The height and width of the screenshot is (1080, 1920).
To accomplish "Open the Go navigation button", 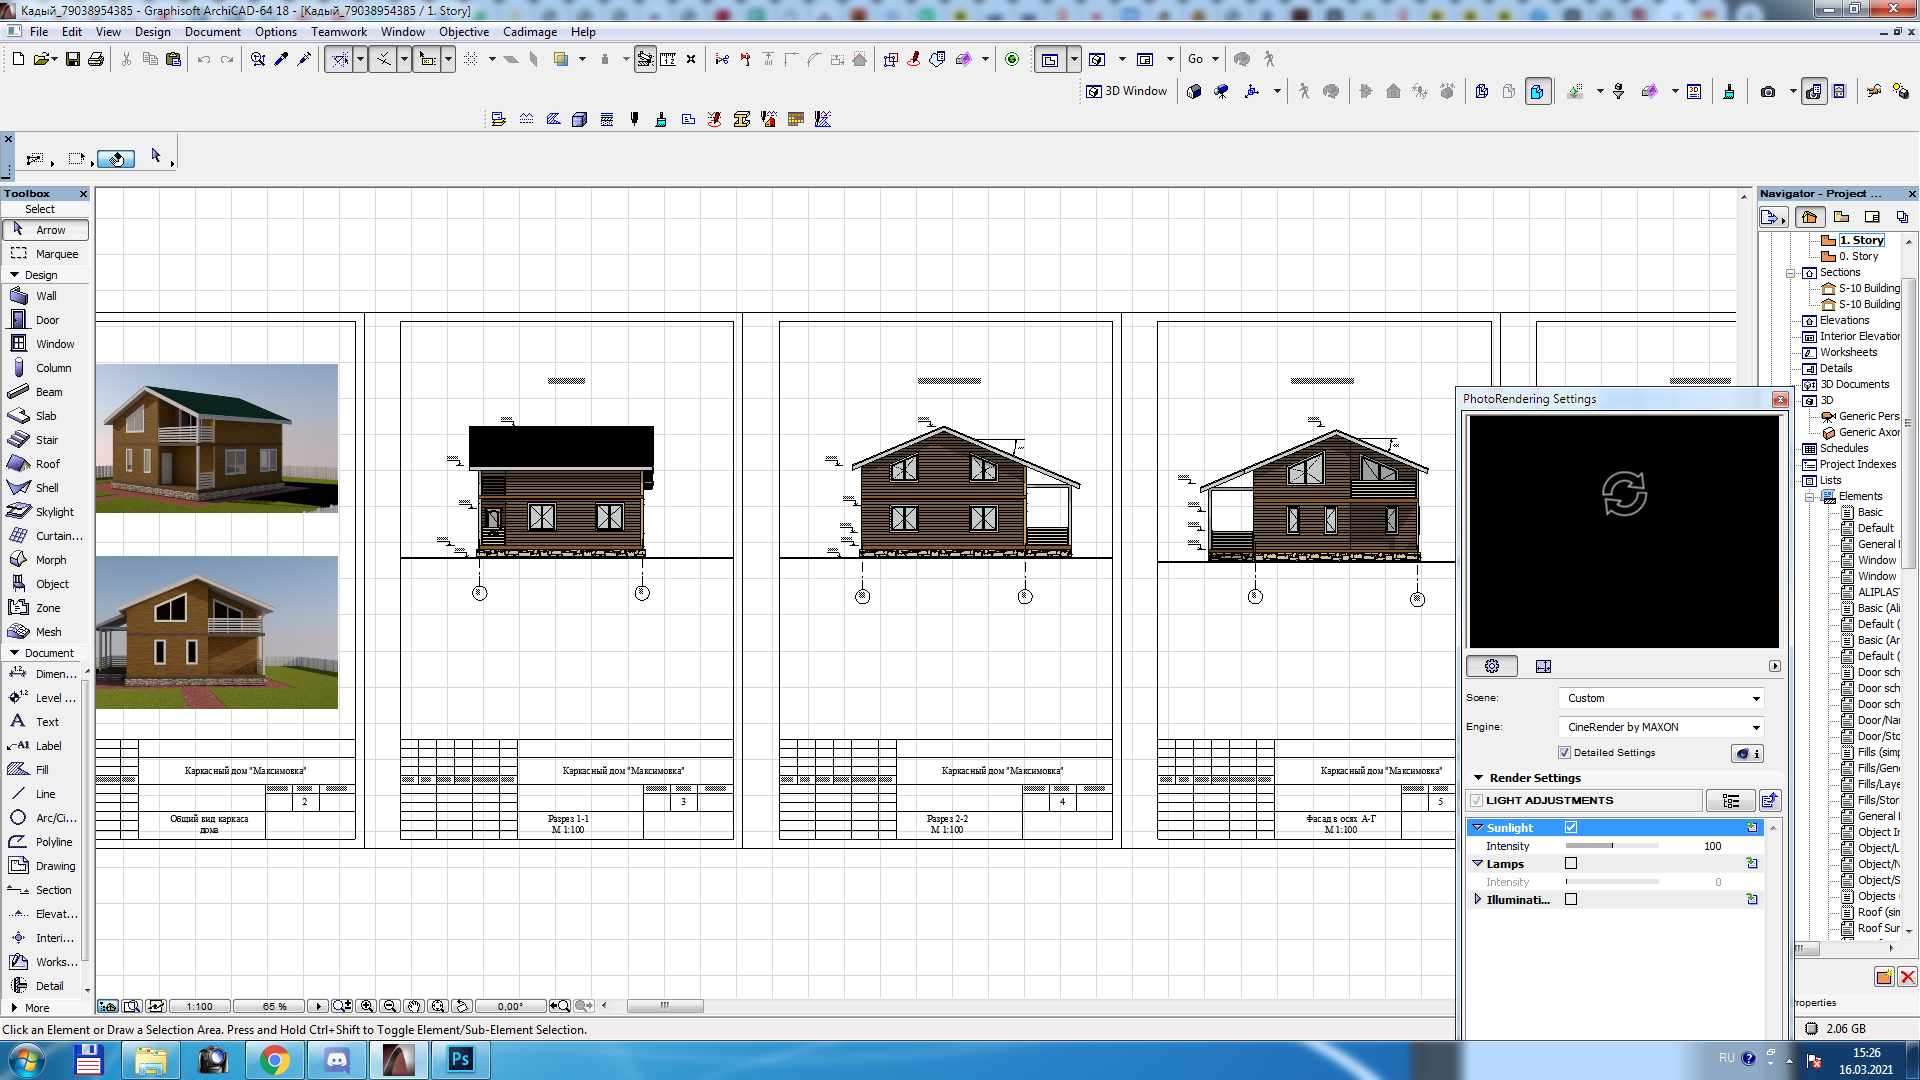I will tap(1203, 59).
